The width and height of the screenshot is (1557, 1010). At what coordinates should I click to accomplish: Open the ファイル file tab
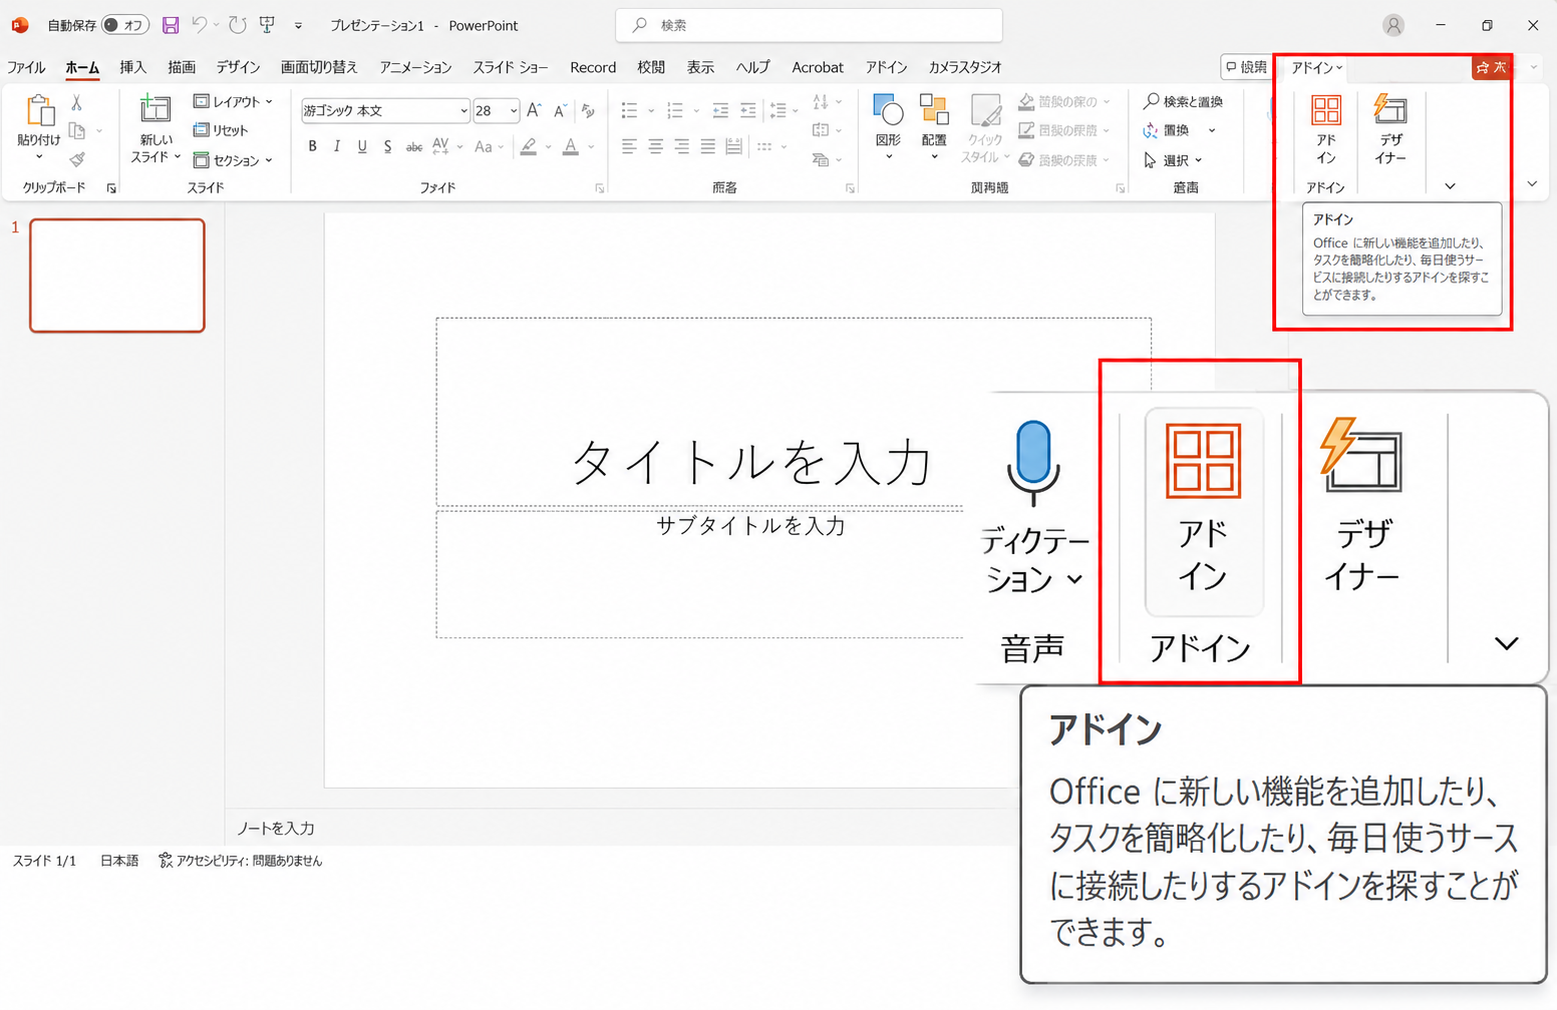pos(26,67)
